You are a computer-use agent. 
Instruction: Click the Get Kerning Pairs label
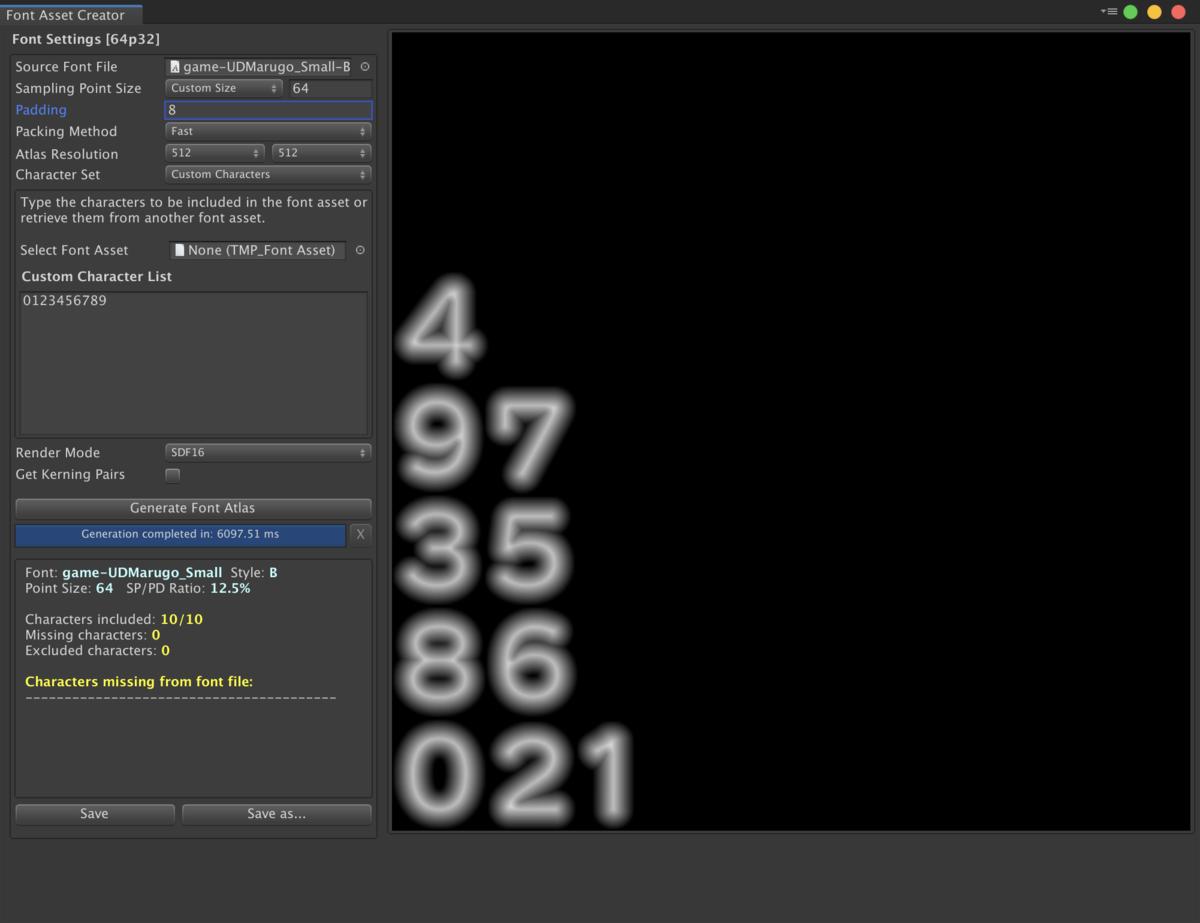tap(70, 474)
